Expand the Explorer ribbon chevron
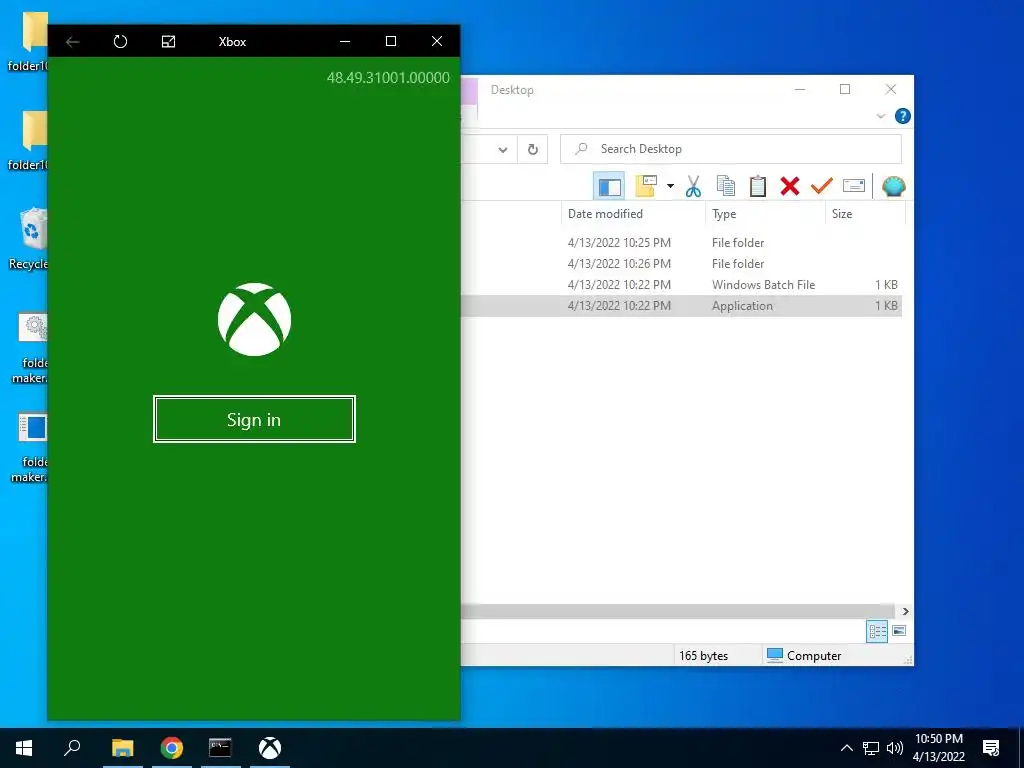Image resolution: width=1024 pixels, height=768 pixels. (x=880, y=116)
